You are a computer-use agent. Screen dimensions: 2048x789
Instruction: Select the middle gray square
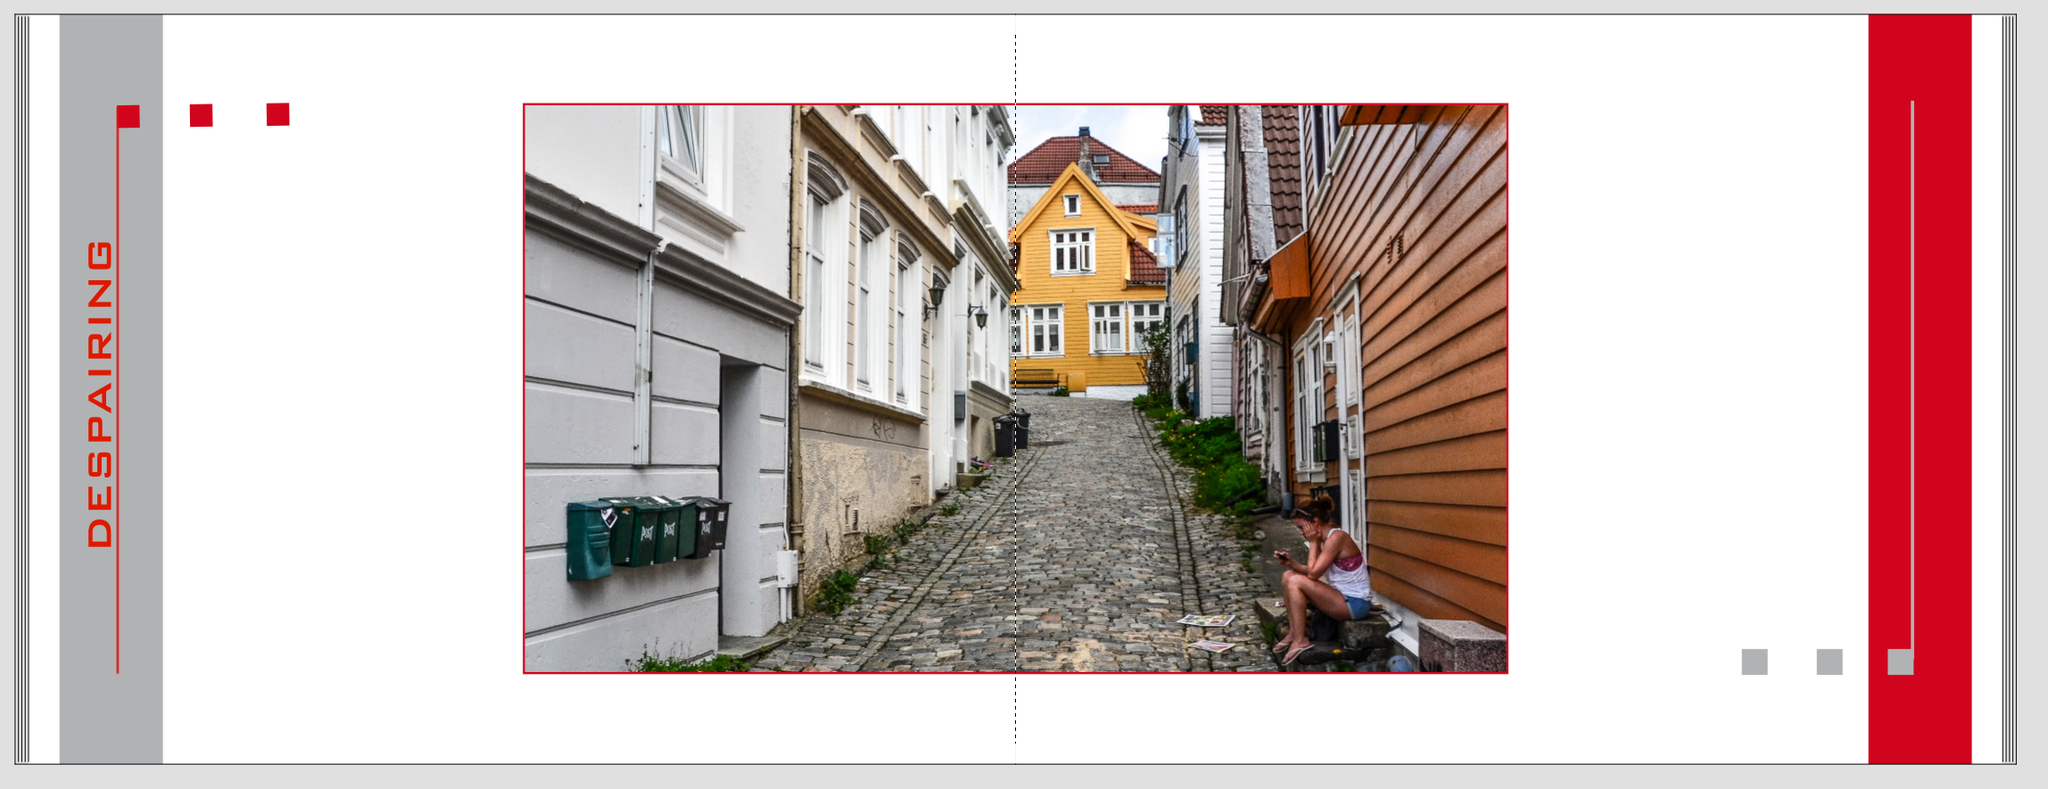tap(1829, 662)
